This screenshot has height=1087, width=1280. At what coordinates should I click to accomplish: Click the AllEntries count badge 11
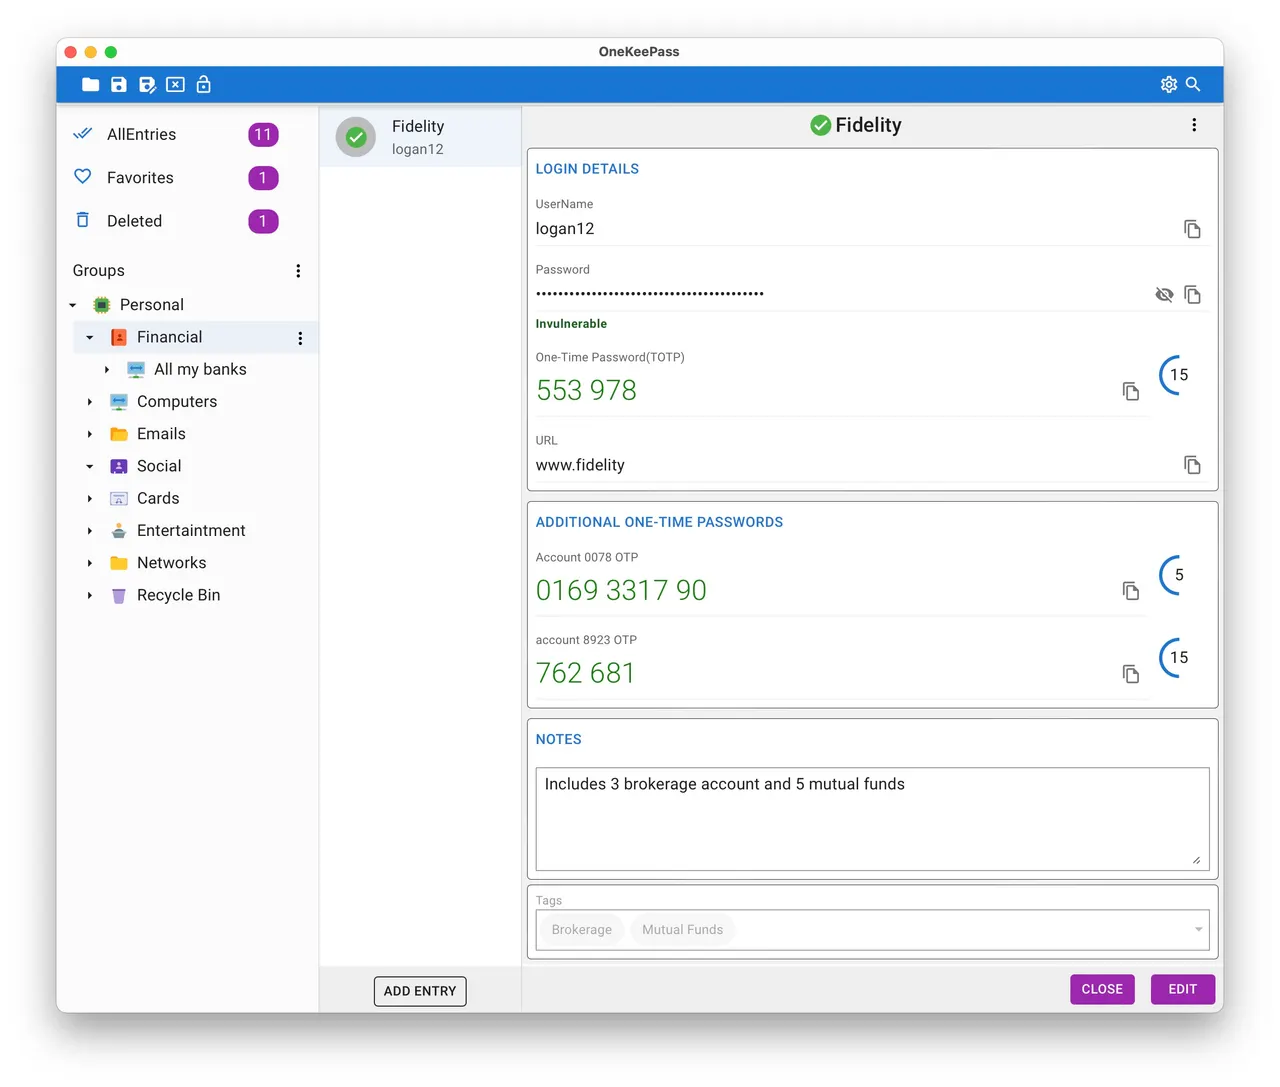click(x=263, y=134)
